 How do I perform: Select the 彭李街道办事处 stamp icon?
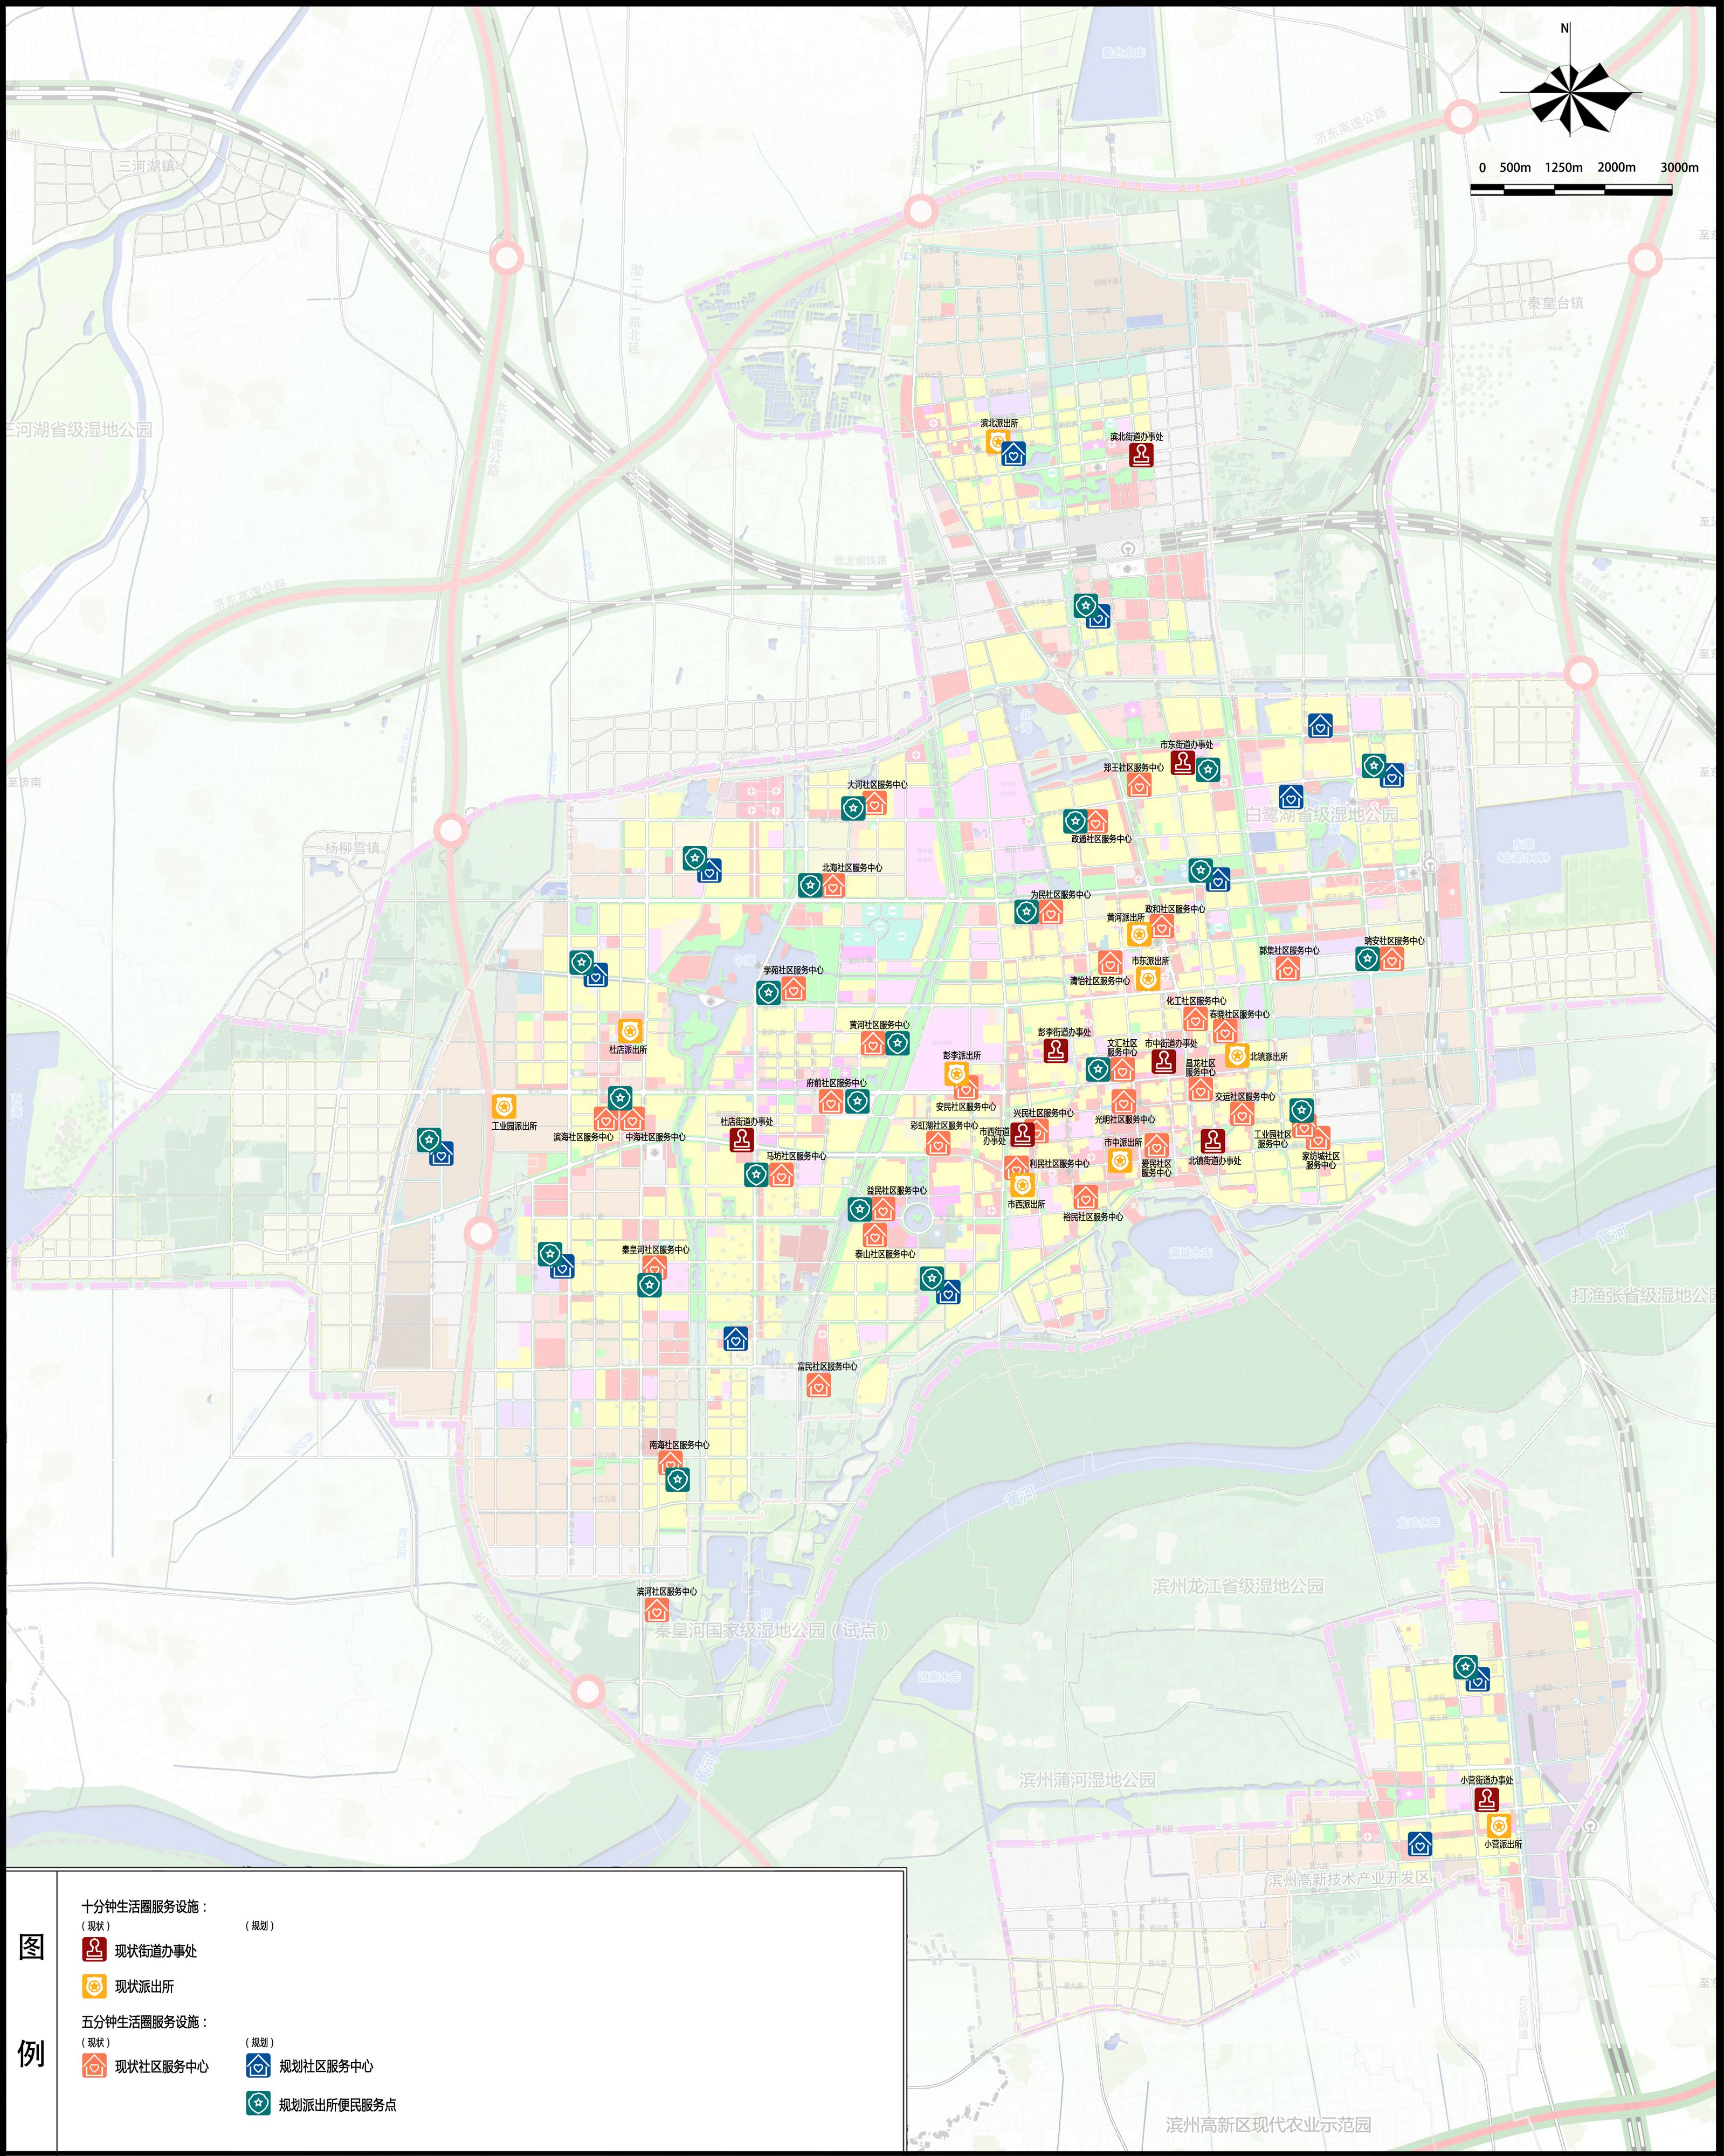1055,1050
